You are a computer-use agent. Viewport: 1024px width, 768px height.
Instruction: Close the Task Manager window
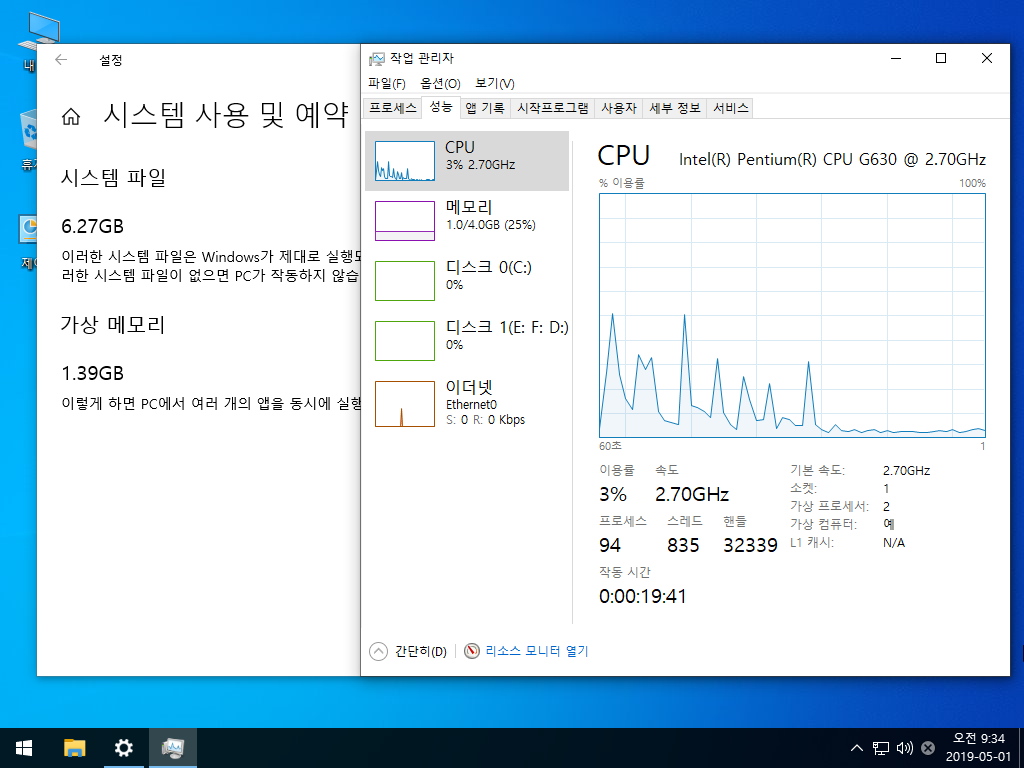(987, 58)
